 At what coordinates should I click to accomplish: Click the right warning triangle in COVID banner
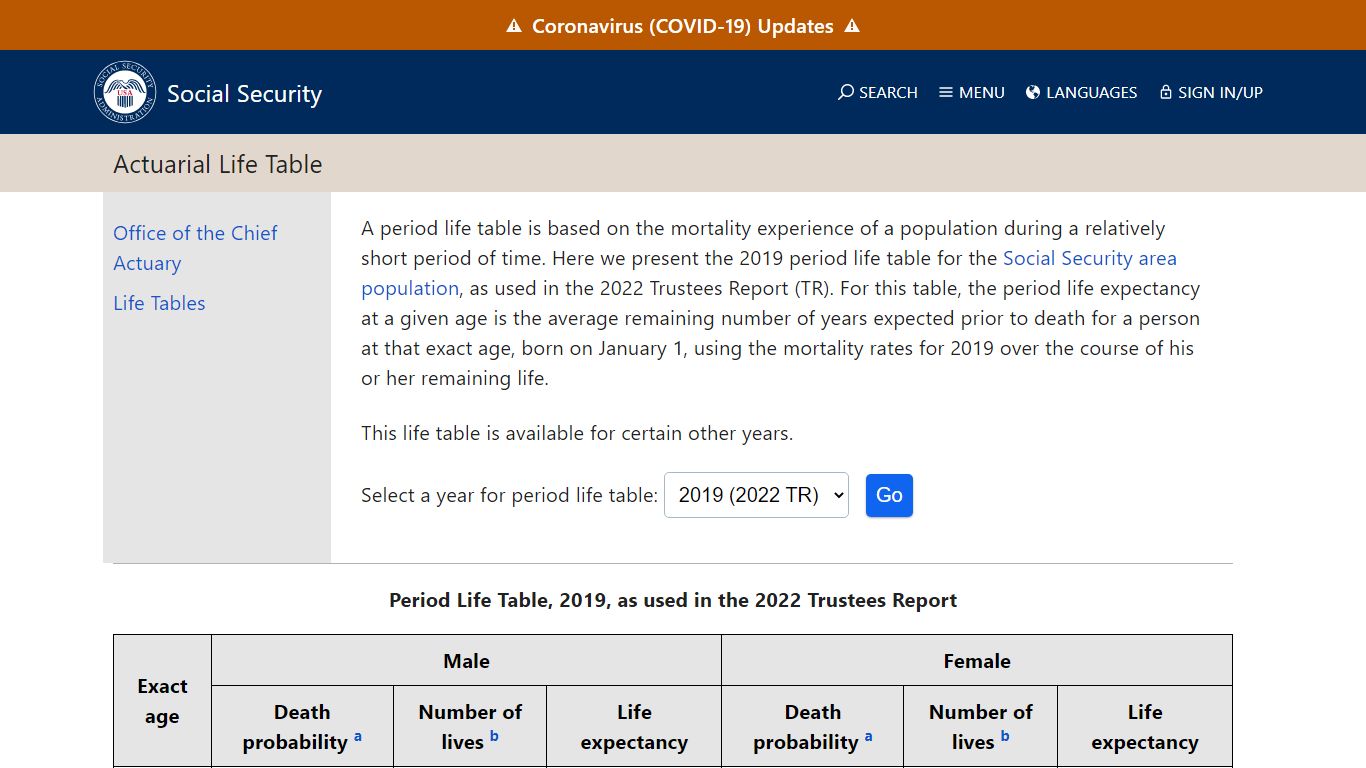(852, 26)
